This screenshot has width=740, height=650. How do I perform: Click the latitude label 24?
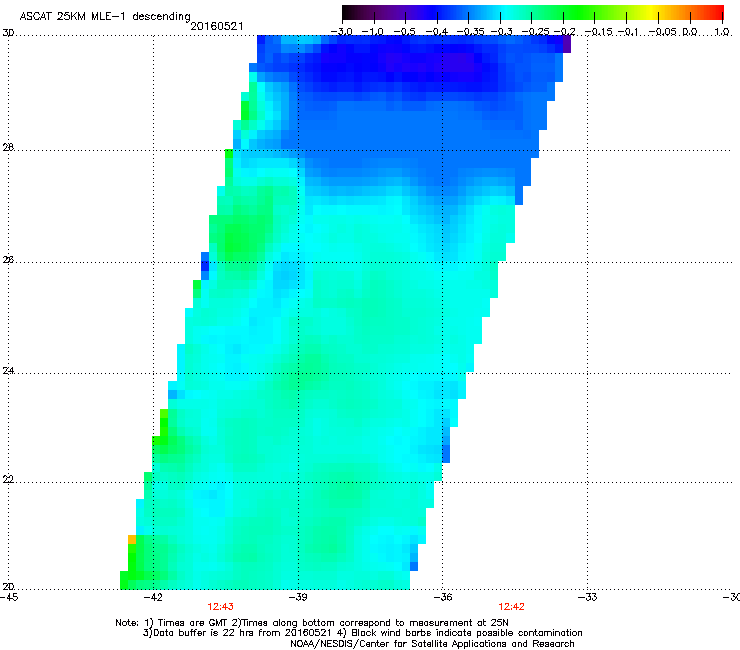pos(8,371)
